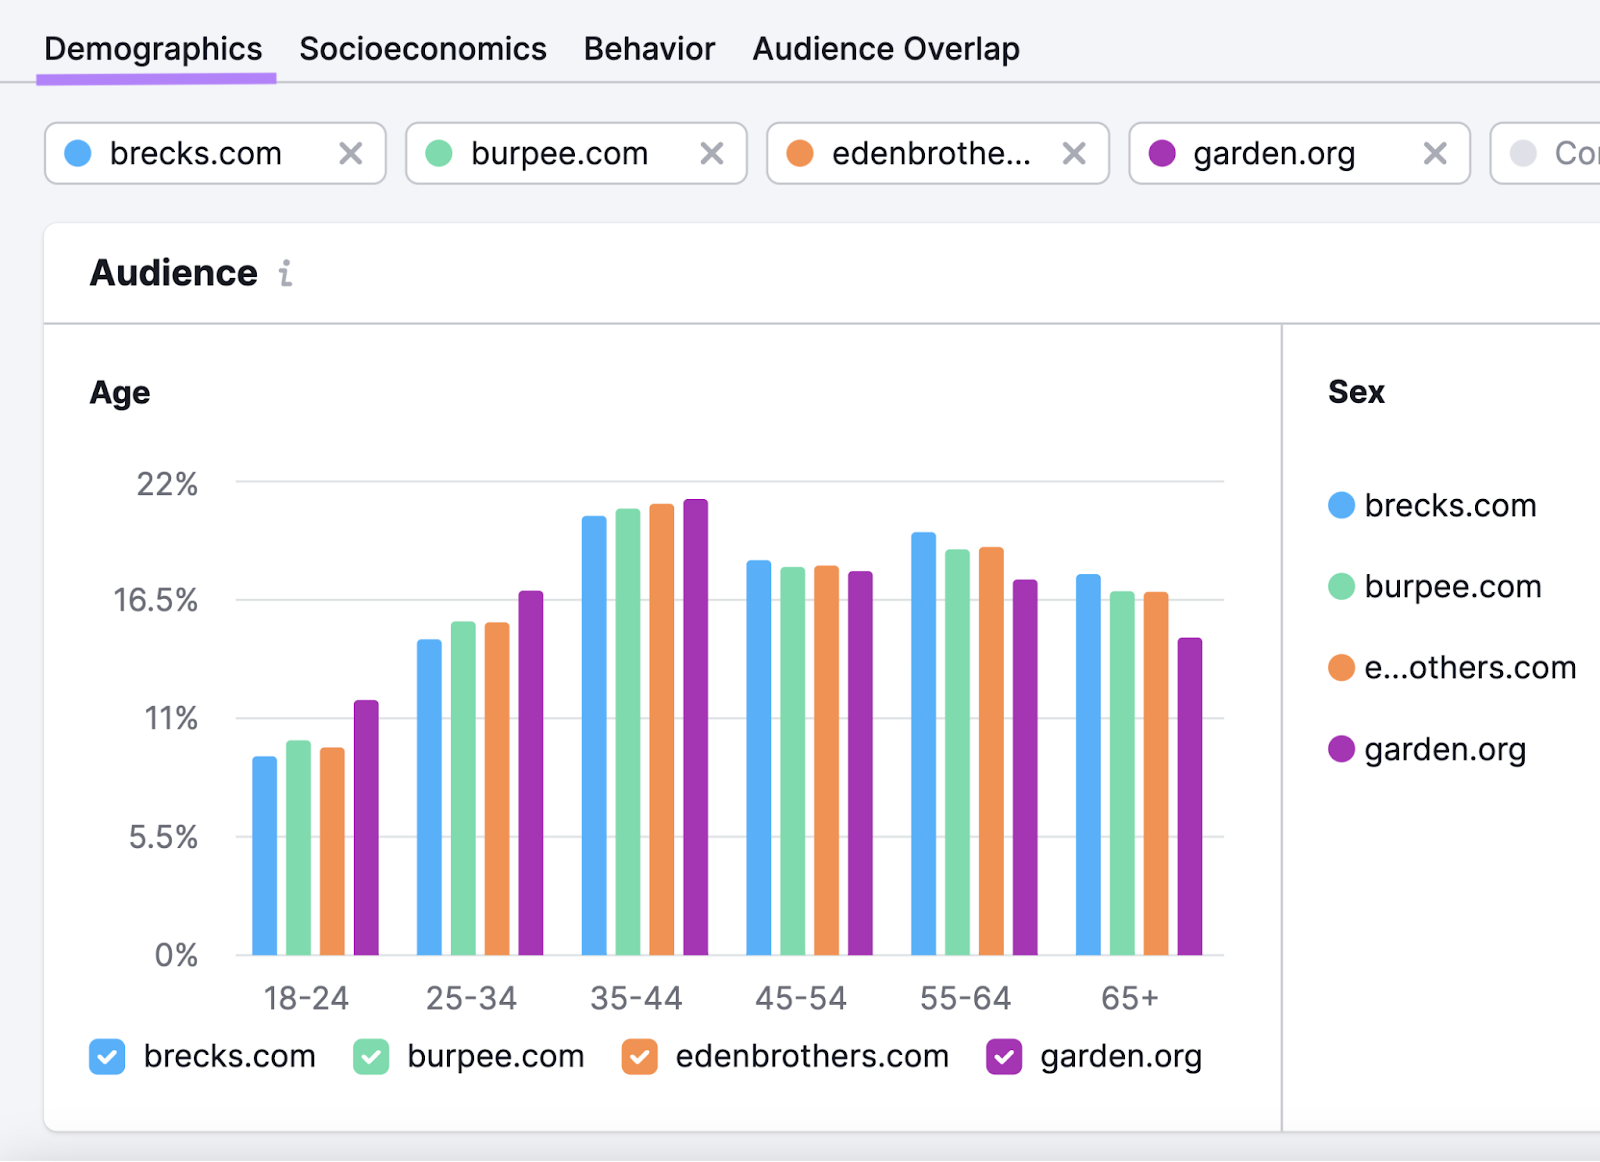The width and height of the screenshot is (1600, 1162).
Task: Select the Demographics tab
Action: tap(153, 49)
